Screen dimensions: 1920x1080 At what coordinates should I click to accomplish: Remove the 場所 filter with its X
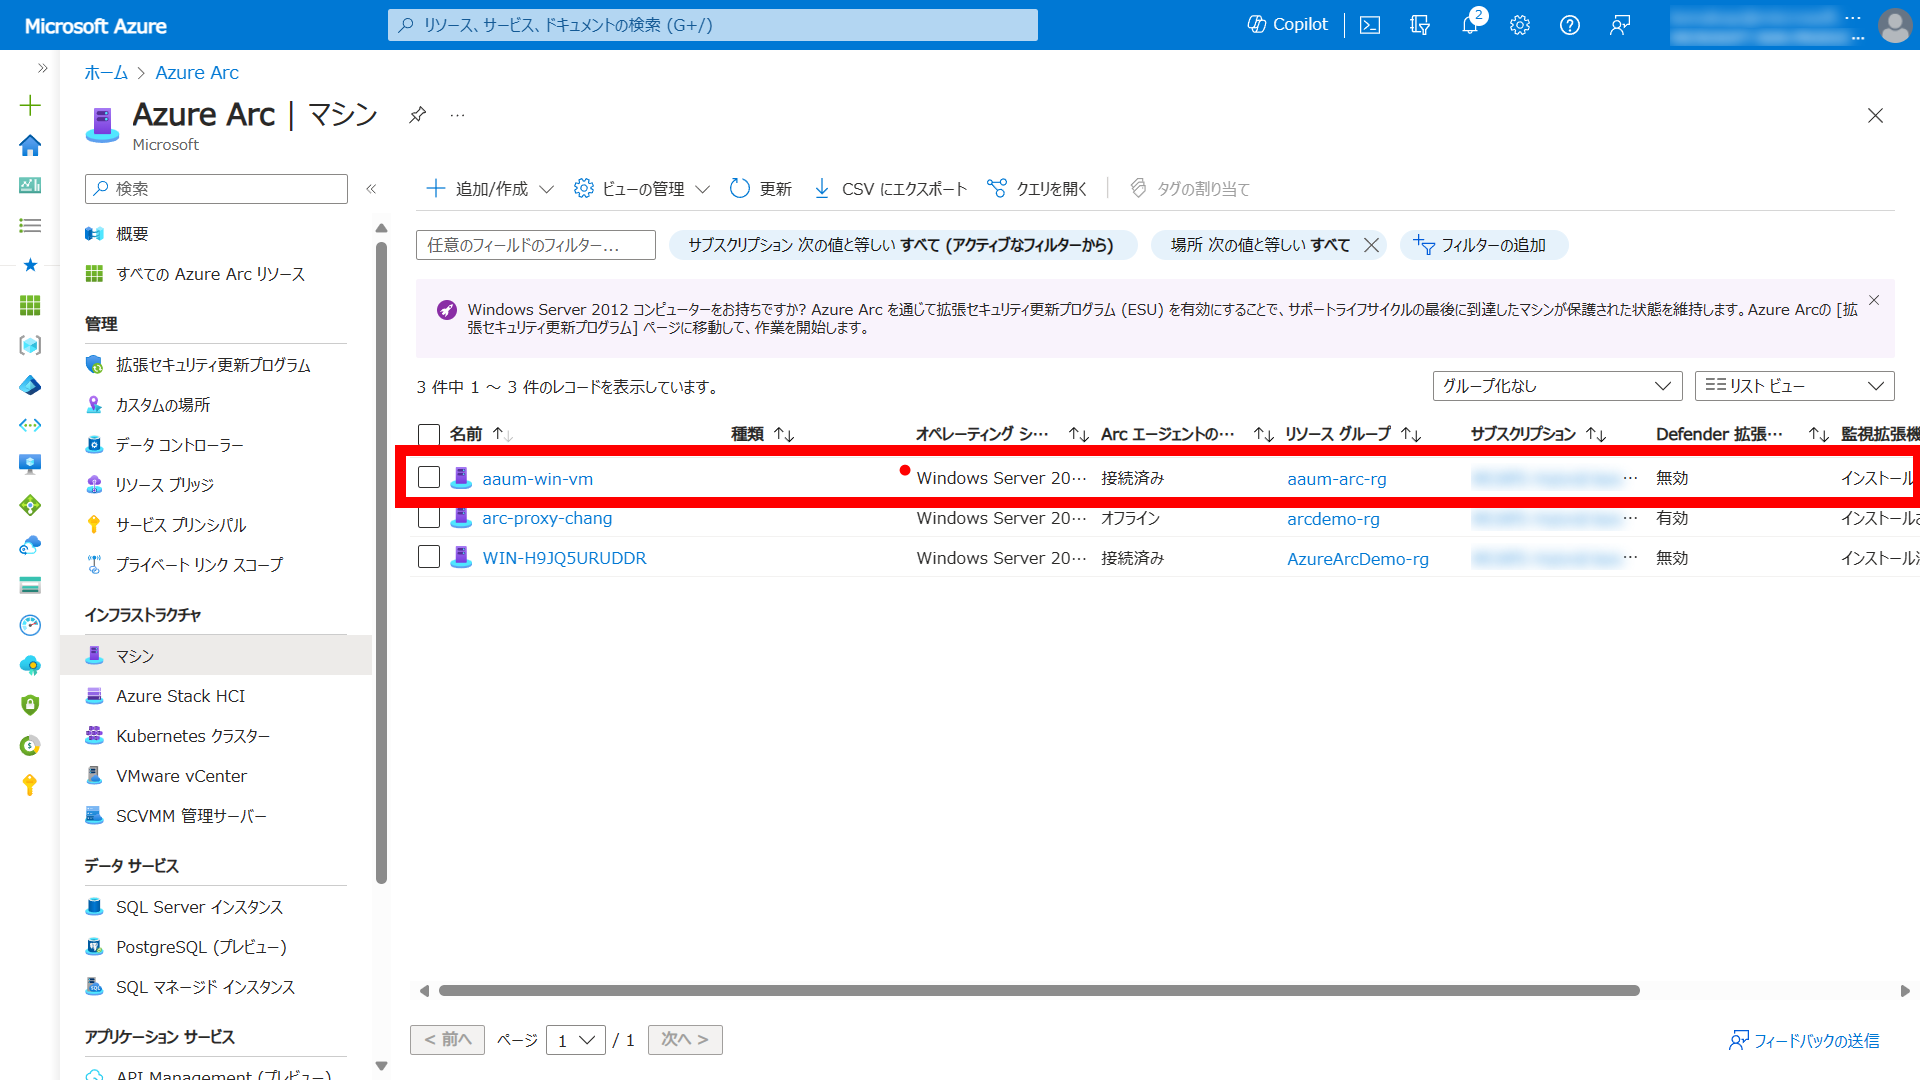pyautogui.click(x=1372, y=245)
